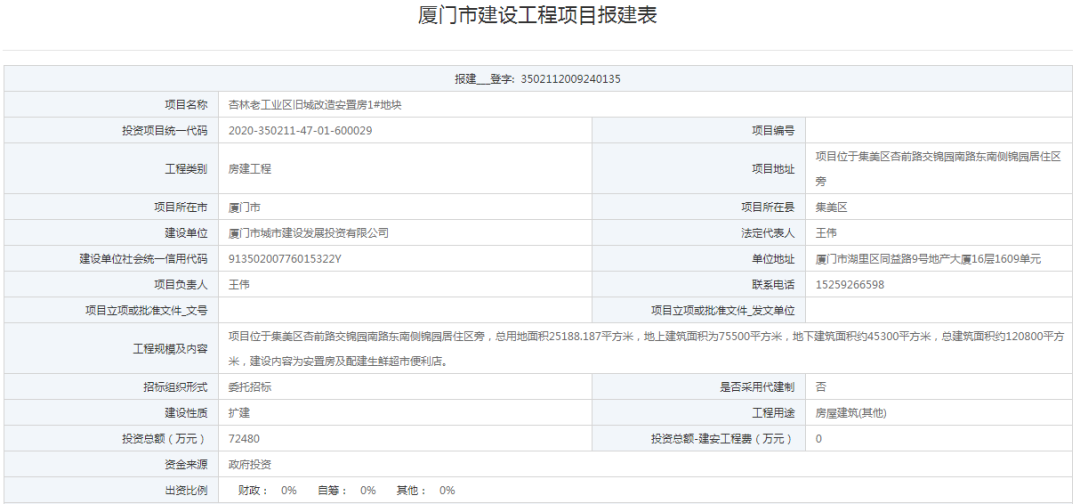Click the 扩建 value
1080x504 pixels.
[x=239, y=413]
